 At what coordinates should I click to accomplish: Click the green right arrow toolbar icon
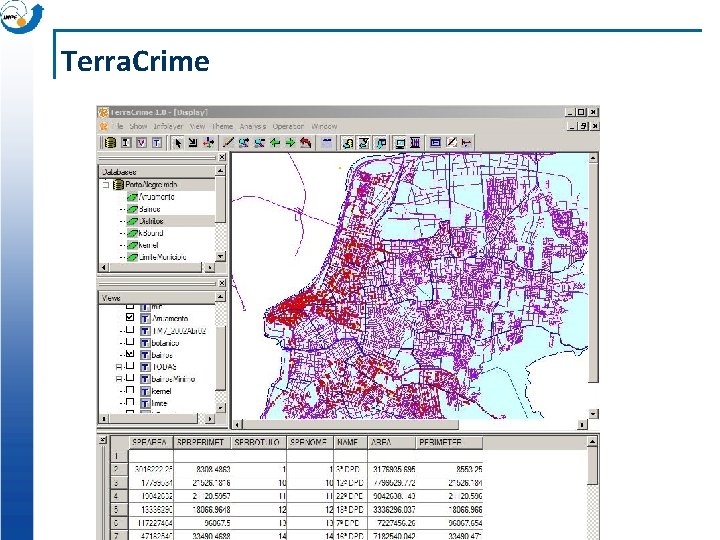coord(290,143)
